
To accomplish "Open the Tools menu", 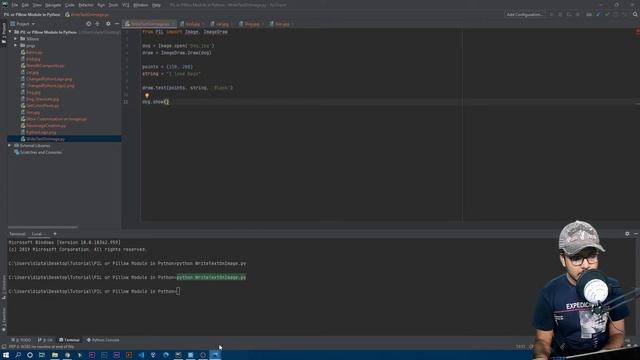I will [x=113, y=5].
